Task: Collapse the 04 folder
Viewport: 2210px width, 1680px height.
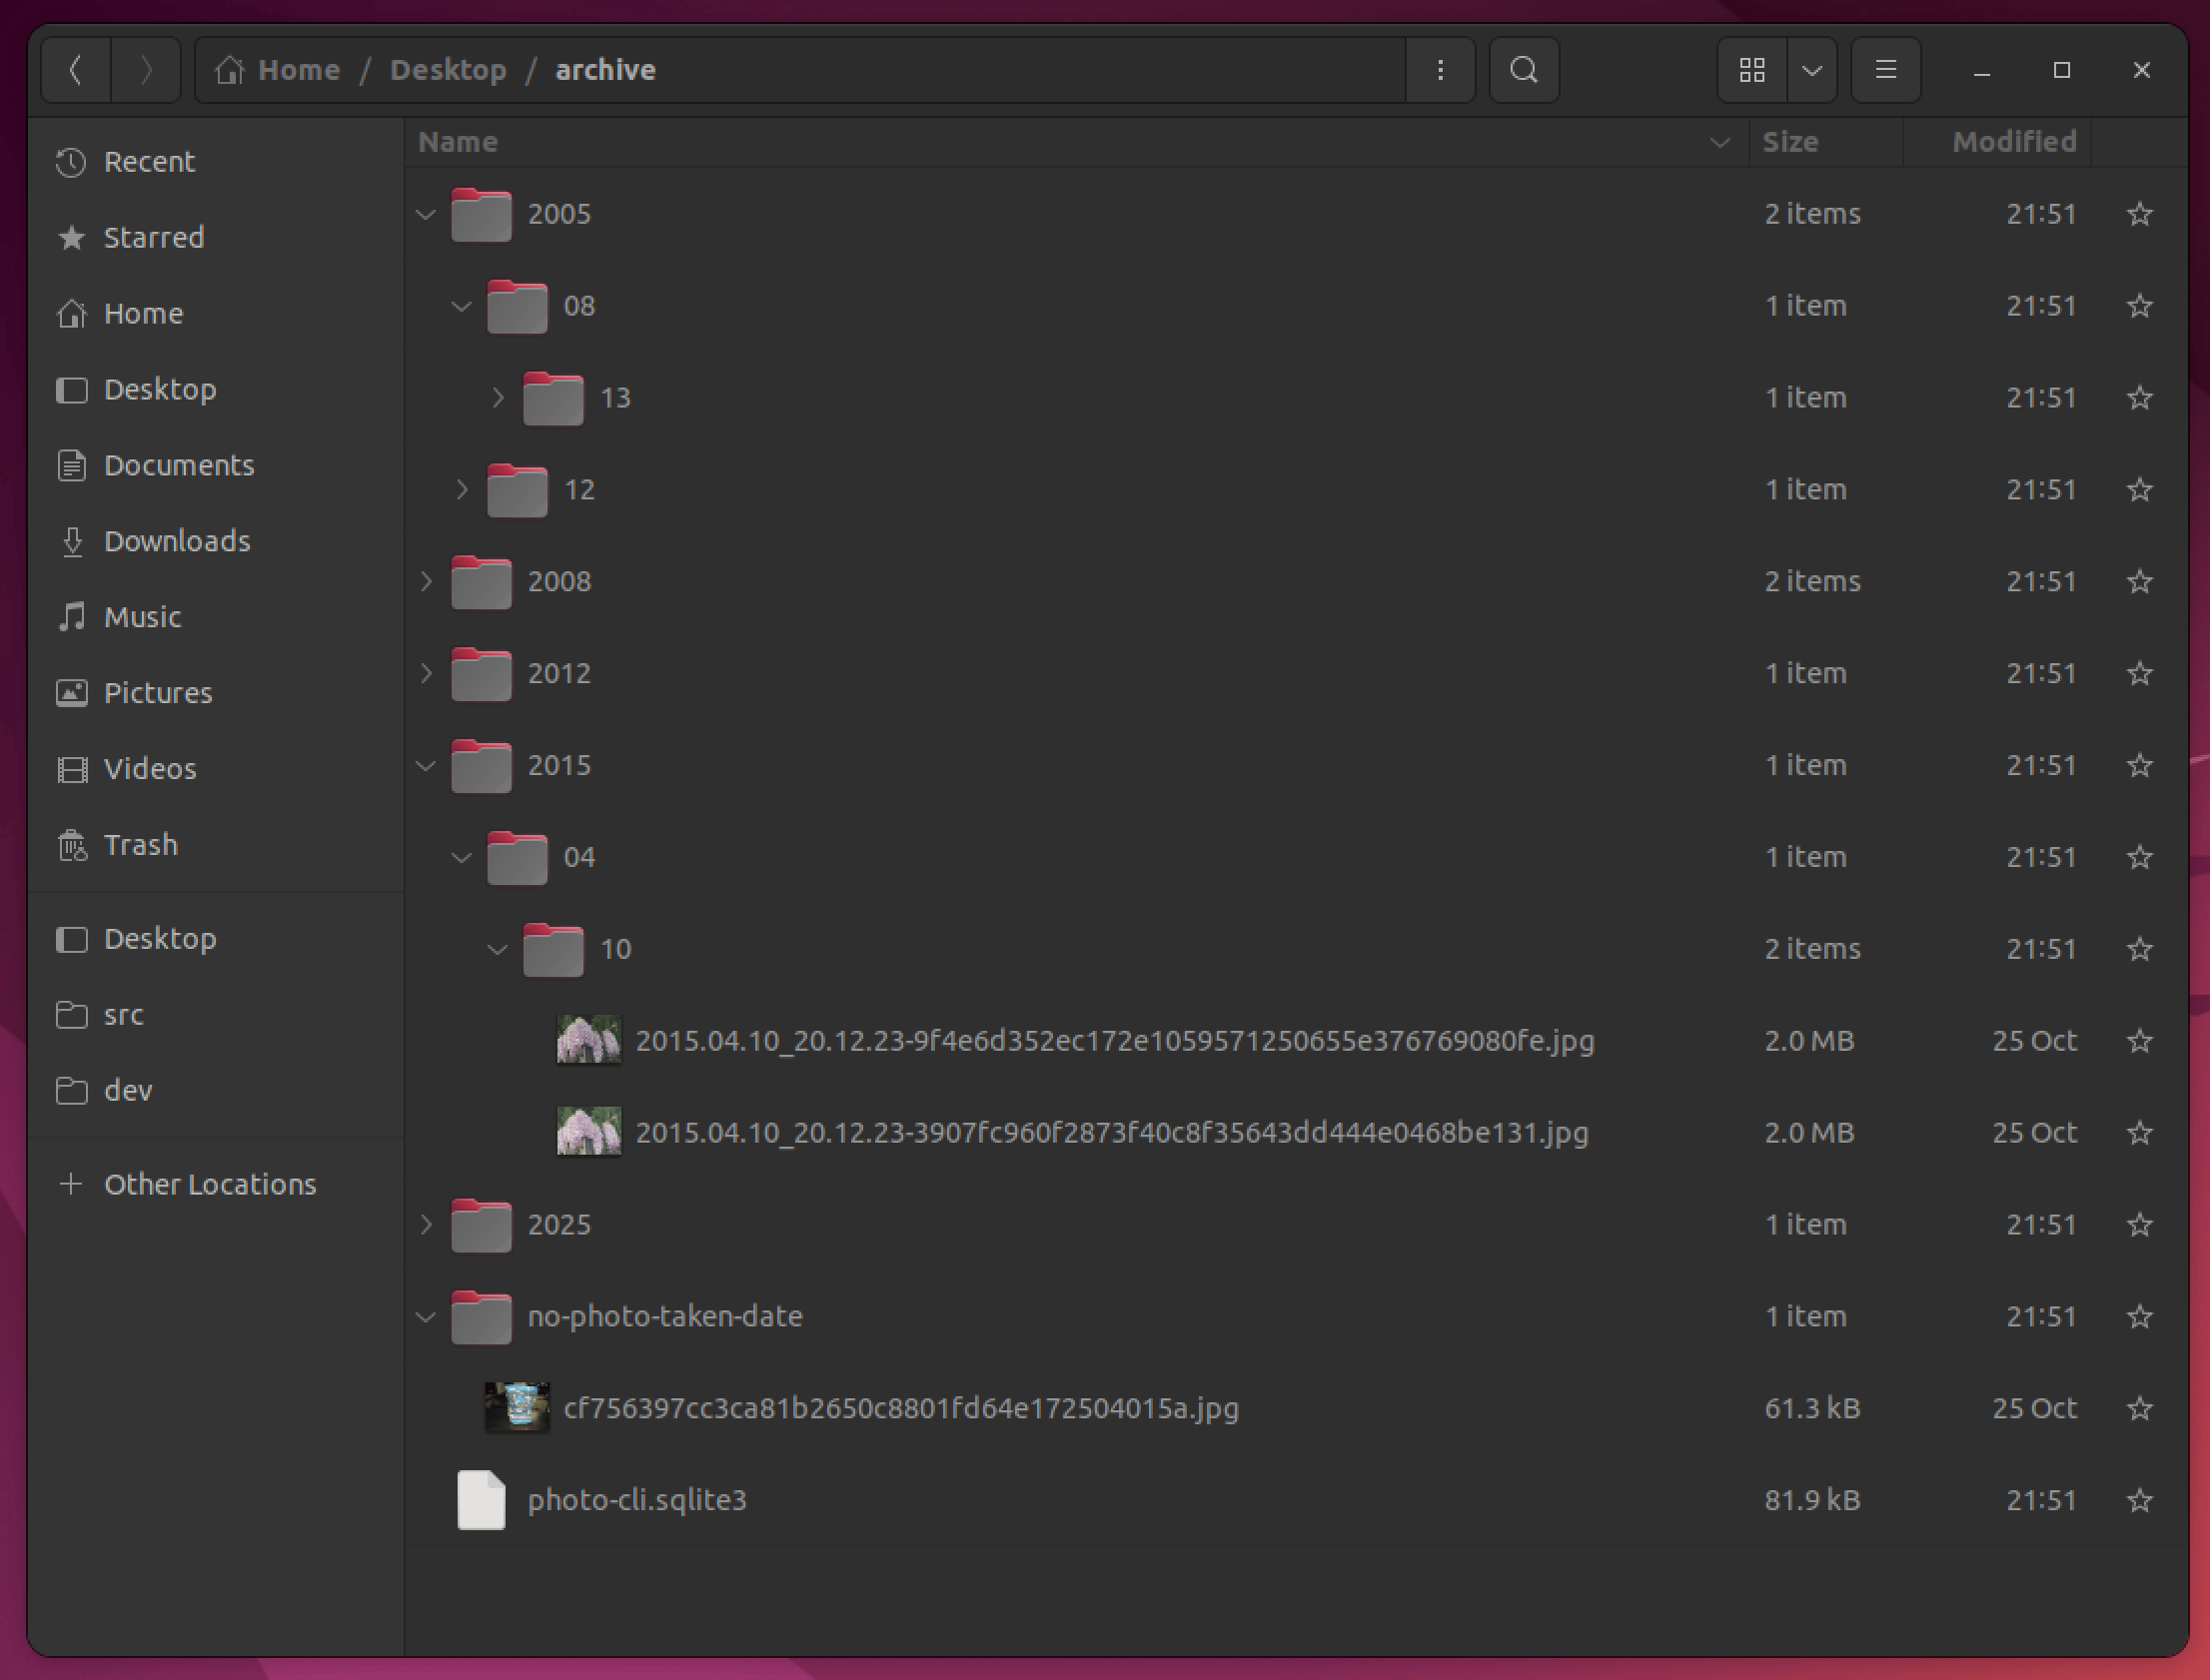Action: click(462, 858)
